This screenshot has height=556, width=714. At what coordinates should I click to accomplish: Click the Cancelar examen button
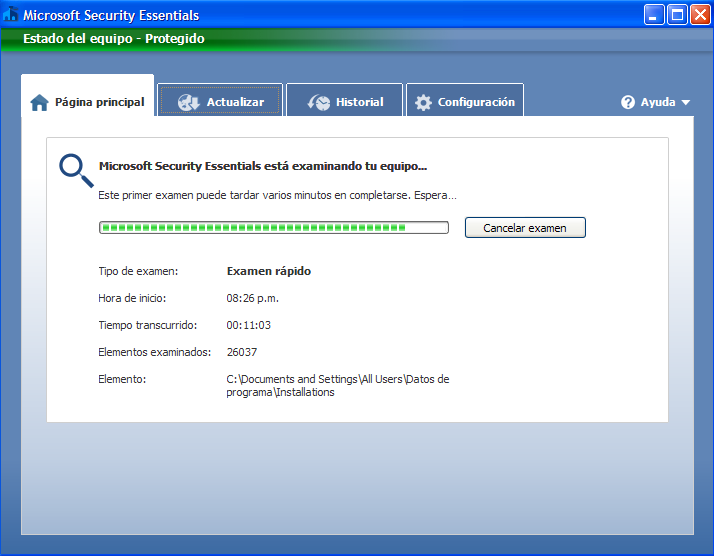[x=525, y=228]
